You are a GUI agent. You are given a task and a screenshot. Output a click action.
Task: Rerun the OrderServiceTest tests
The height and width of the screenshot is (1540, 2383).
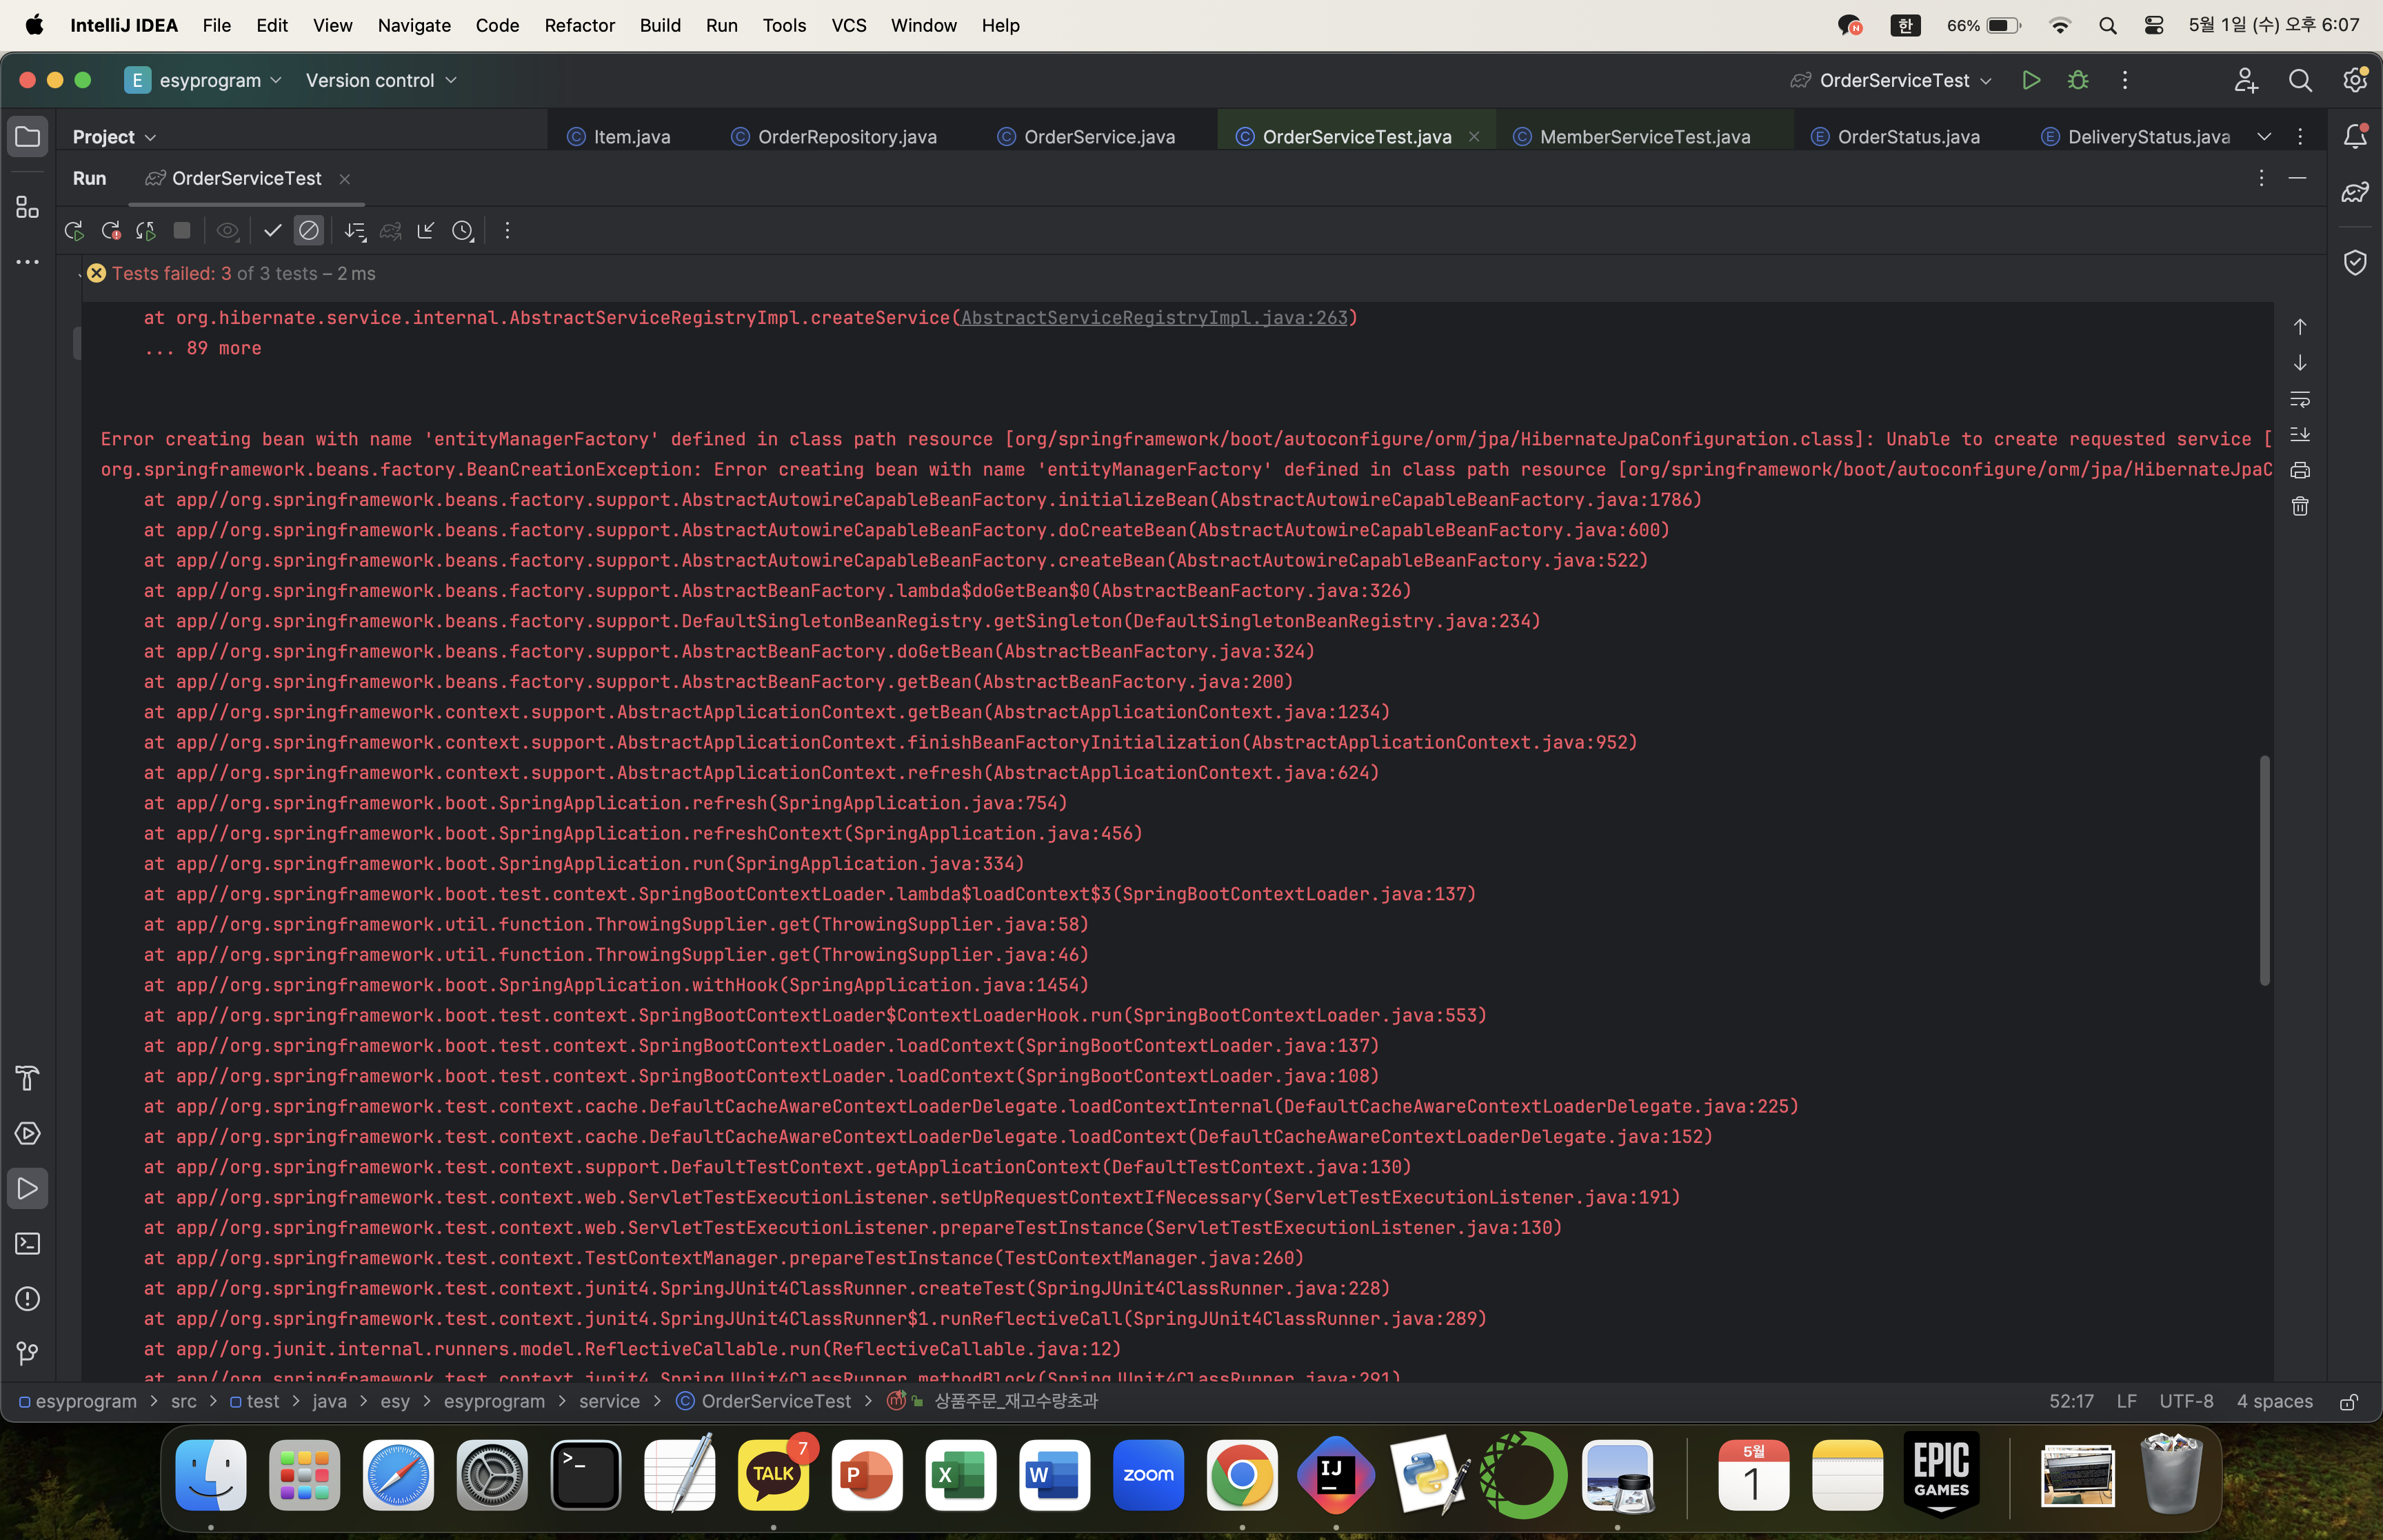pos(74,231)
